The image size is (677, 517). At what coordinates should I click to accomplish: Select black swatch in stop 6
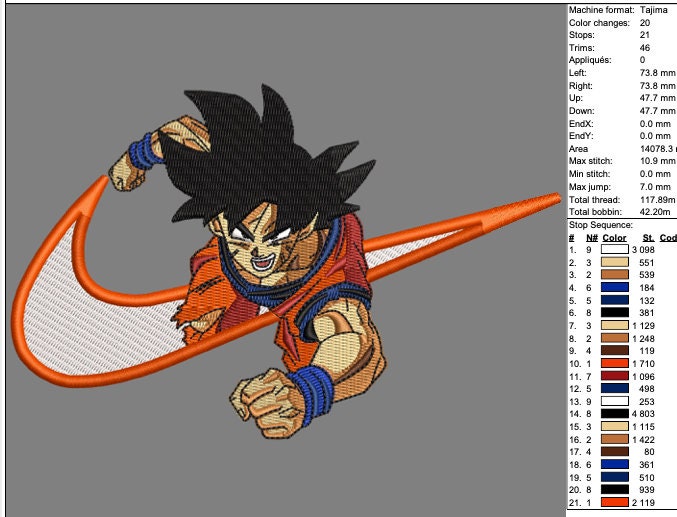[x=615, y=313]
